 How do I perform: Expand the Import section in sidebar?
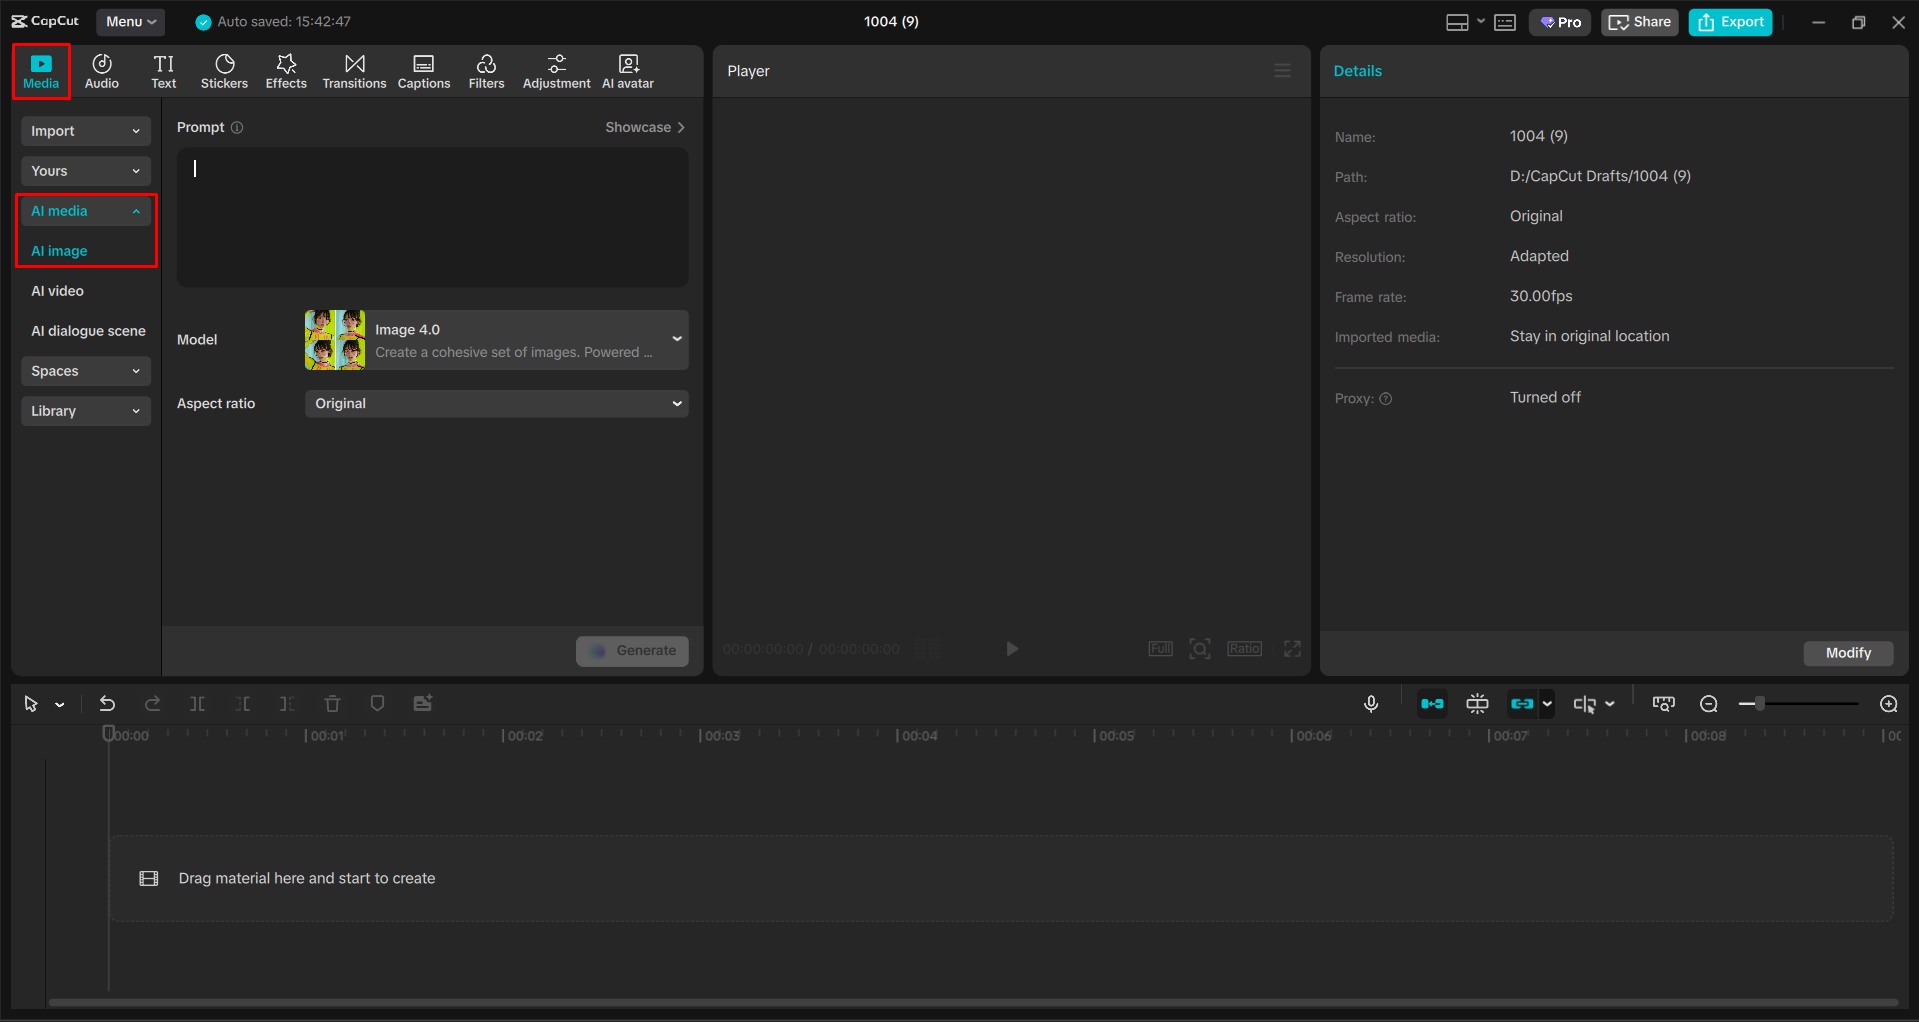click(x=85, y=131)
